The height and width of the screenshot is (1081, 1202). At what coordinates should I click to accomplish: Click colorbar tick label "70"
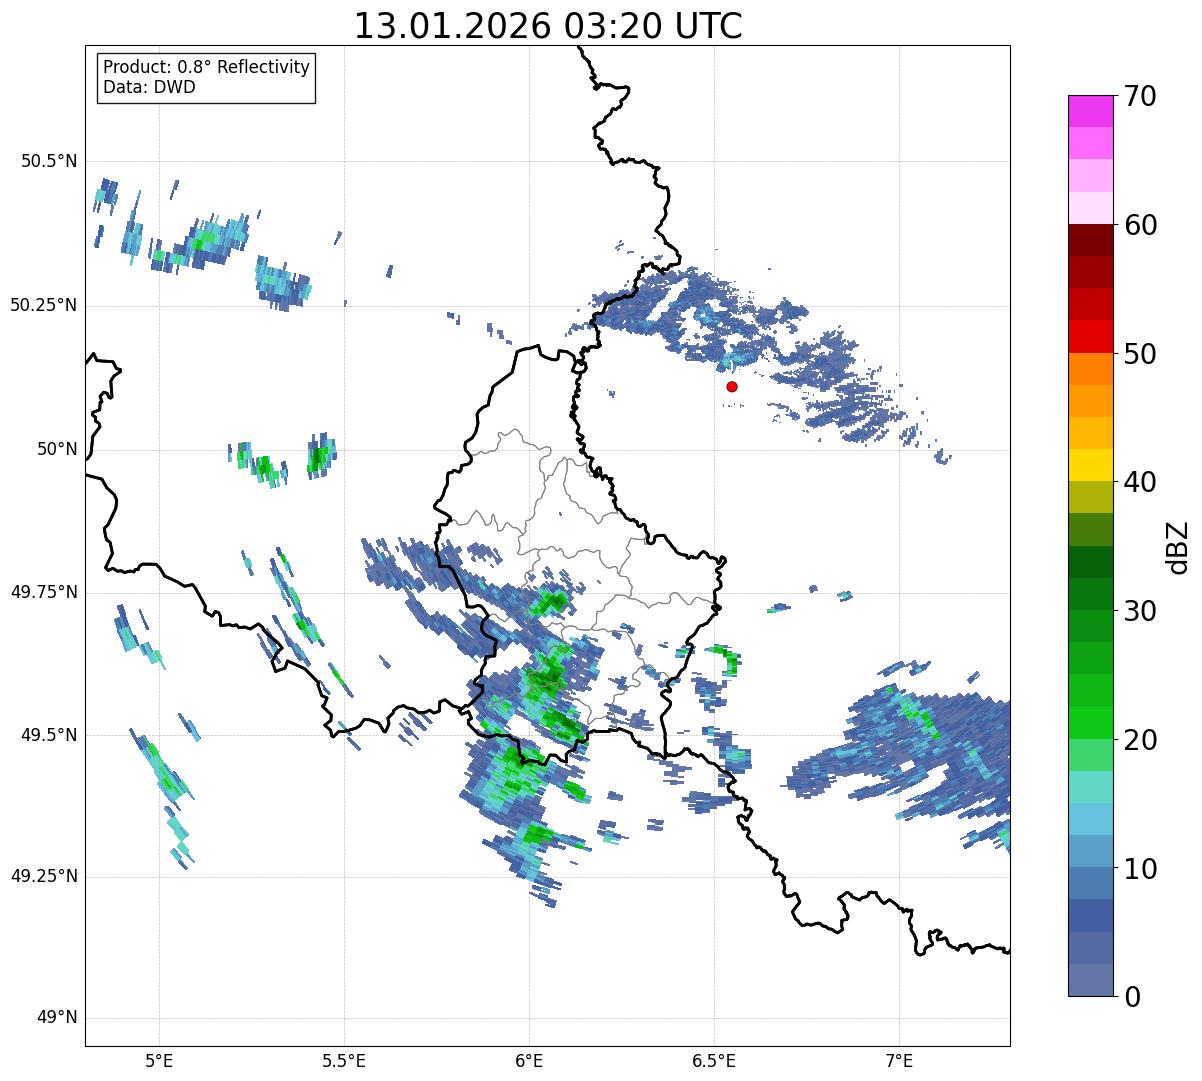click(x=1141, y=97)
